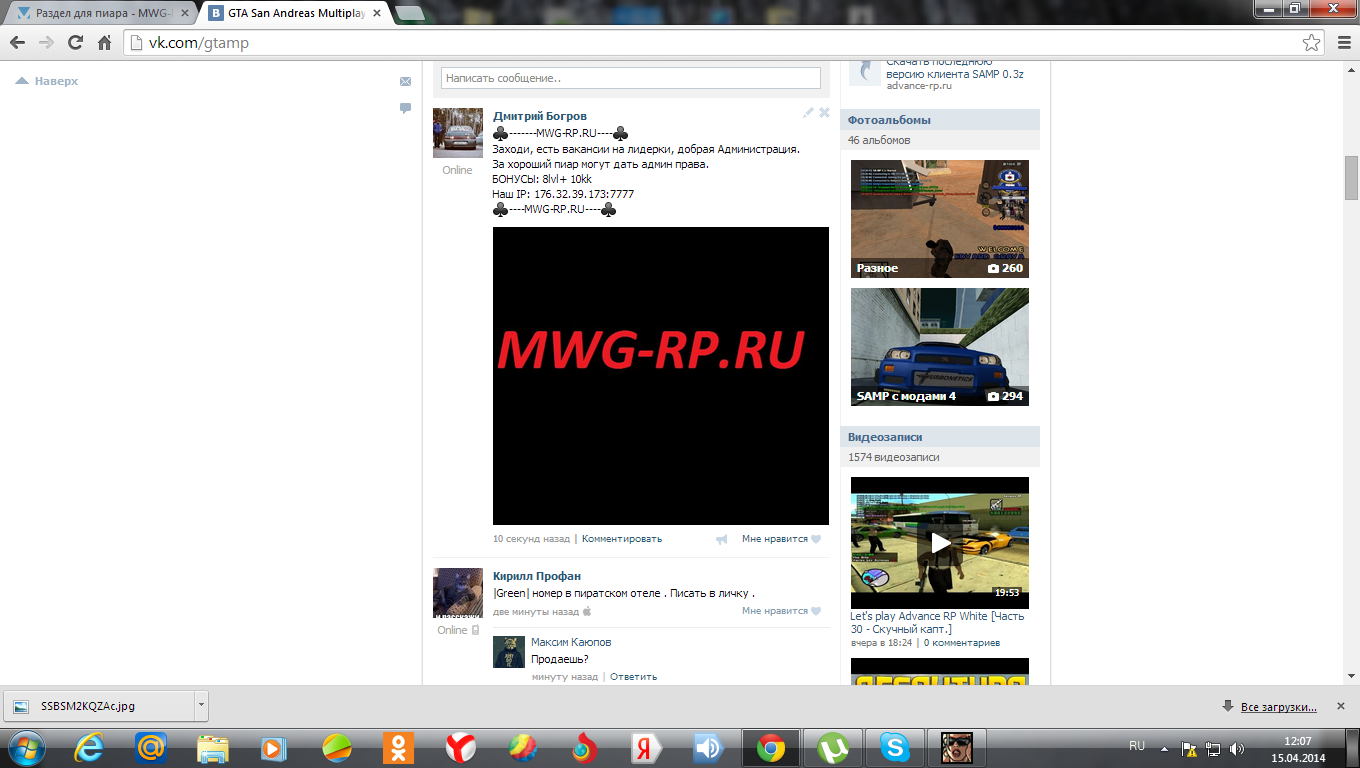
Task: Open the red Yandex browser taskbar icon
Action: coord(461,747)
